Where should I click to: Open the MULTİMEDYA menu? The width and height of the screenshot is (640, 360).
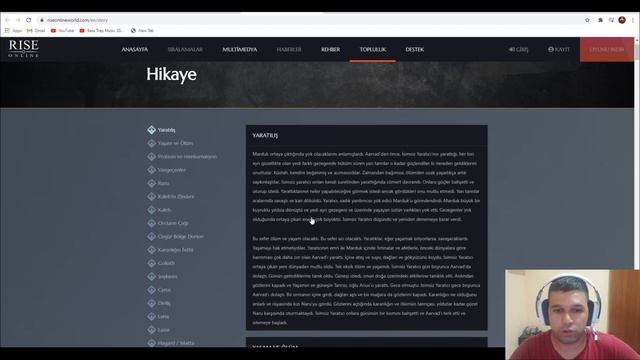240,49
